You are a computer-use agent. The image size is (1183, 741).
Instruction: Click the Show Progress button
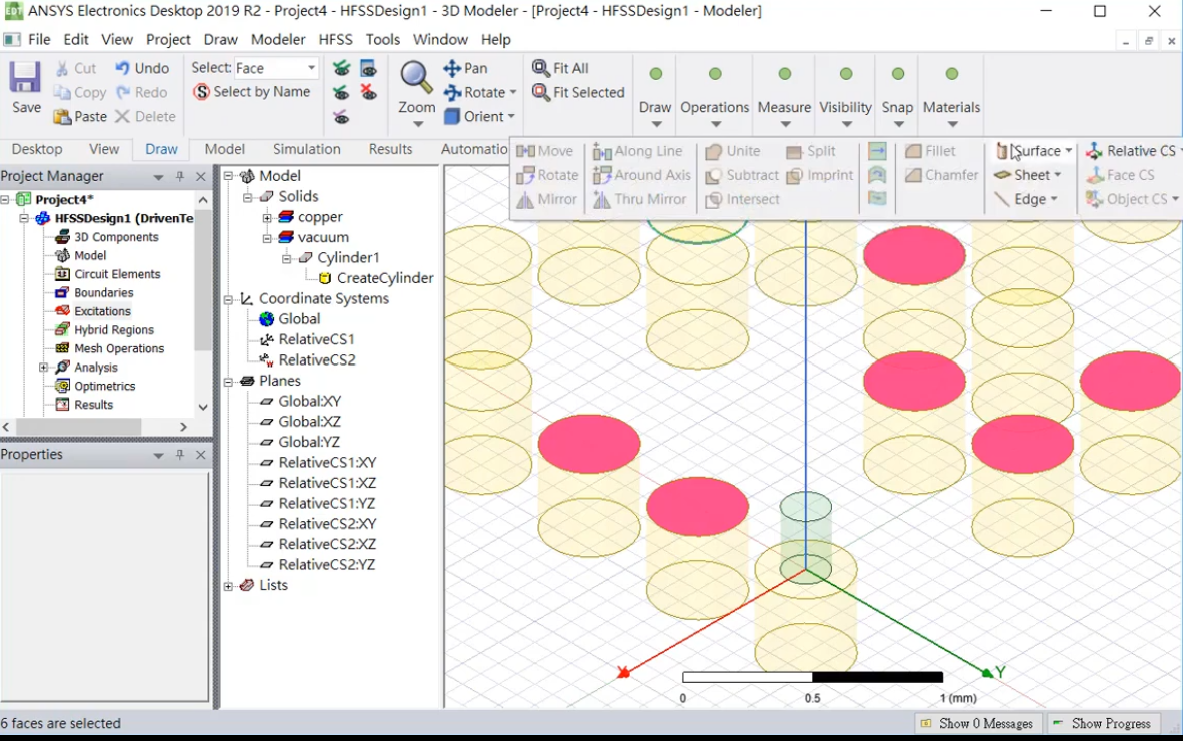click(x=1102, y=724)
